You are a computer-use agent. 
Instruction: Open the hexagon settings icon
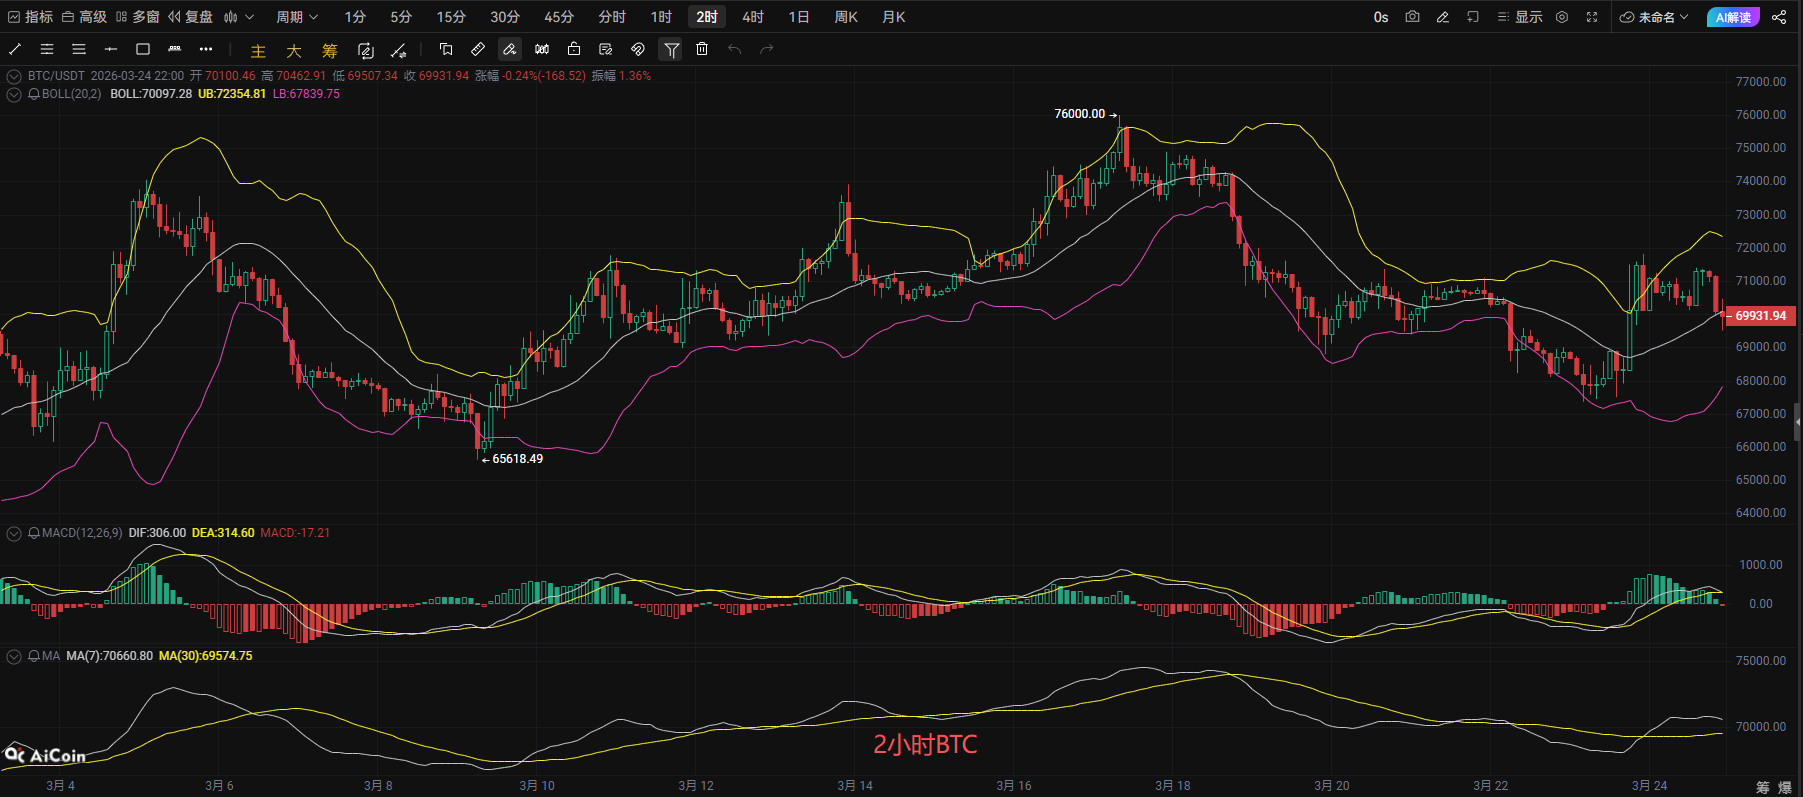click(x=1562, y=17)
